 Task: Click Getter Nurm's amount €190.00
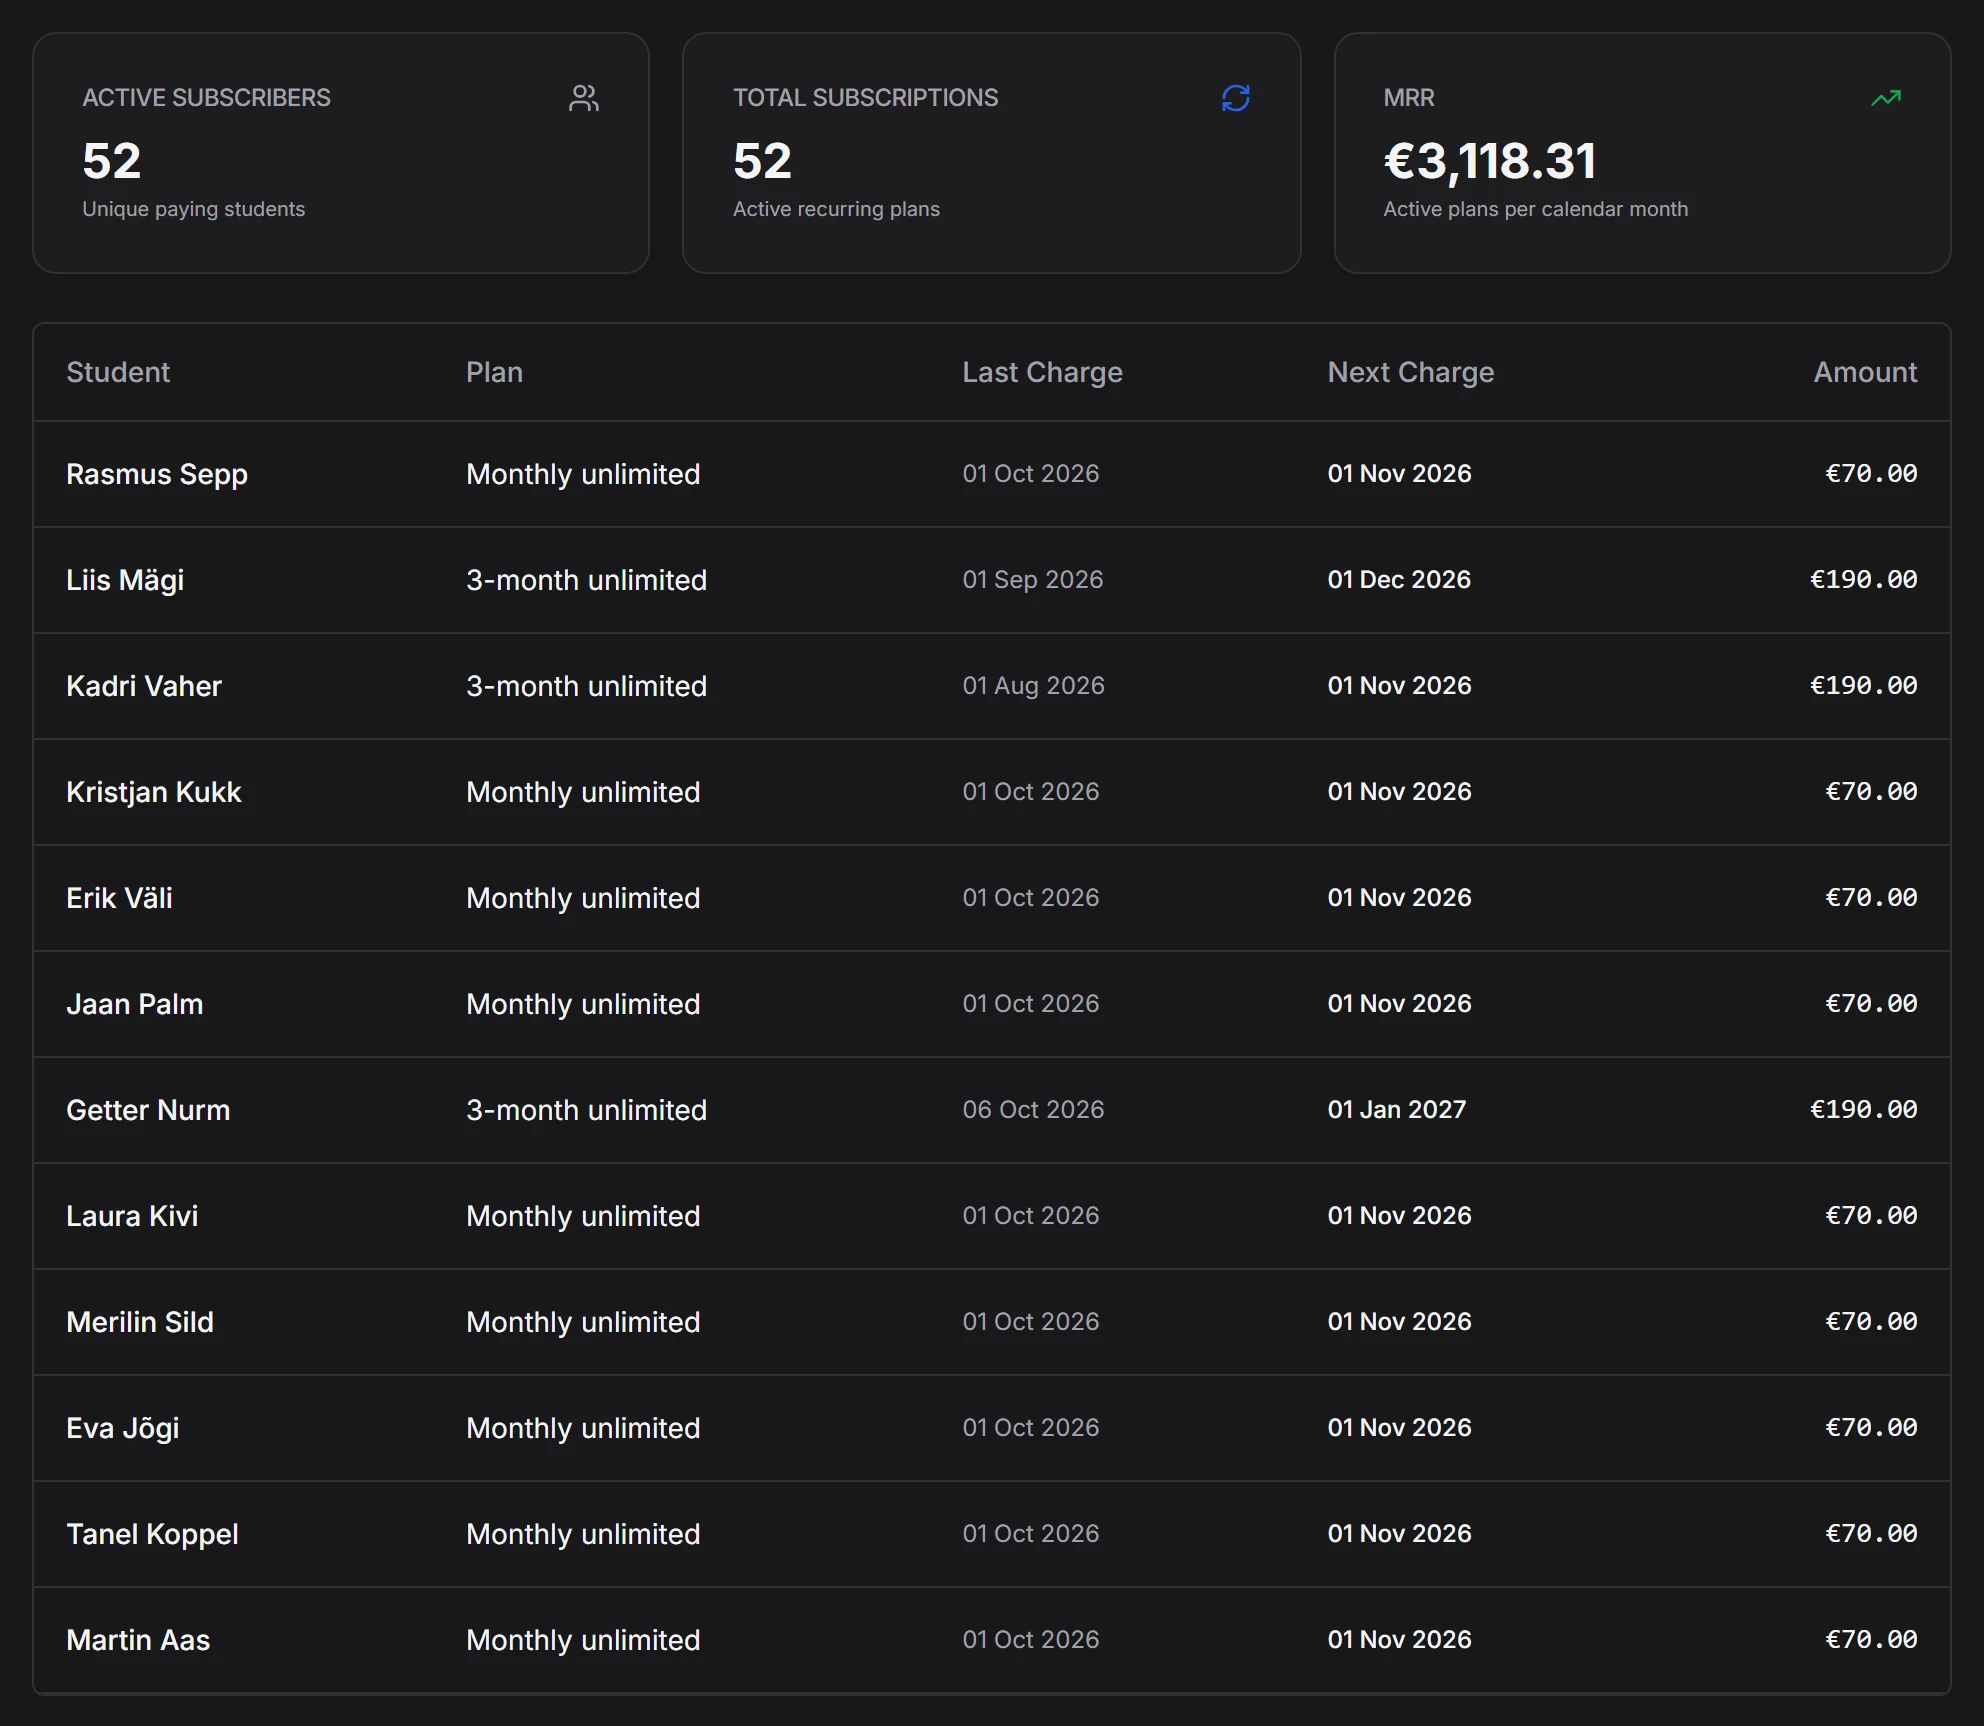(1864, 1110)
